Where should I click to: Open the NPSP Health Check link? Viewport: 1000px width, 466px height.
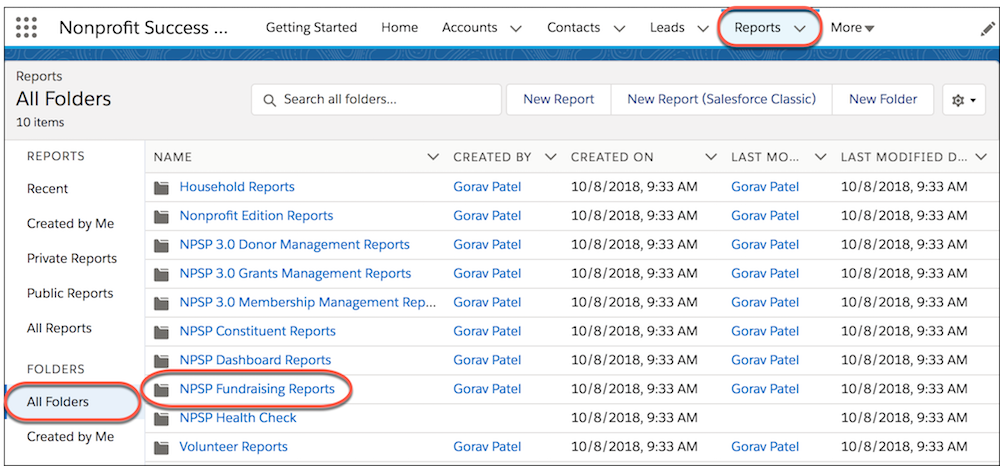coord(238,418)
